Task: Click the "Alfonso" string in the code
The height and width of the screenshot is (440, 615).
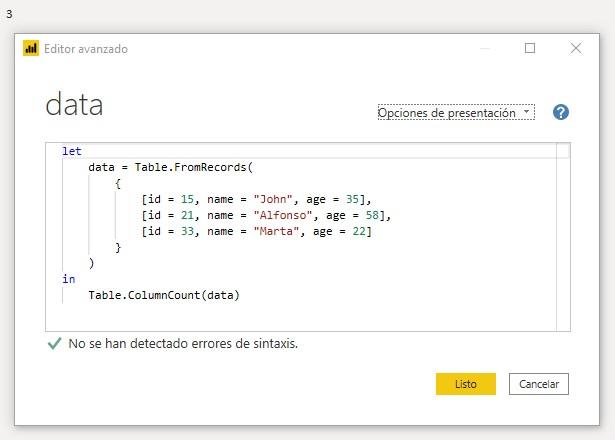Action: 283,215
